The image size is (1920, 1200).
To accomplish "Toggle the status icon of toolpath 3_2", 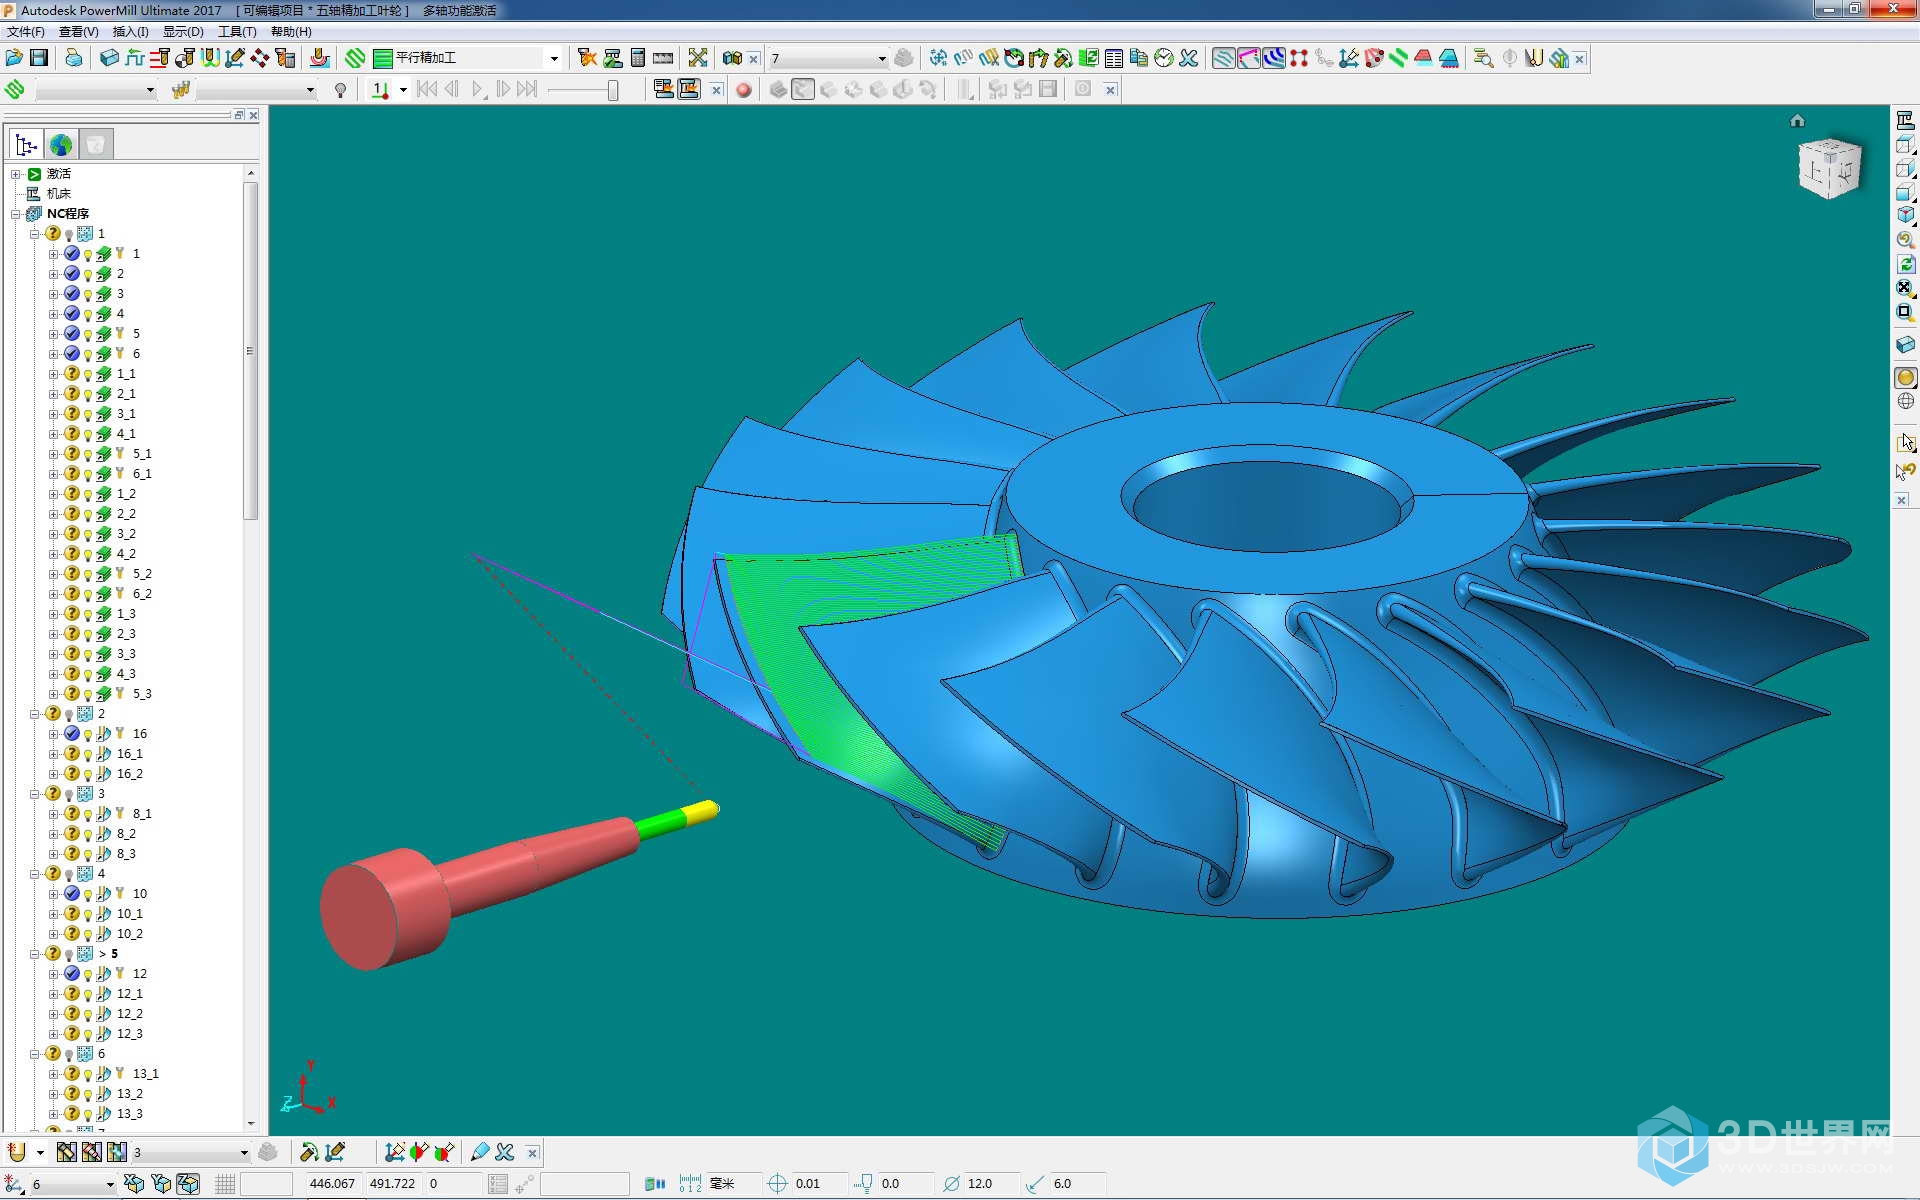I will [x=72, y=534].
